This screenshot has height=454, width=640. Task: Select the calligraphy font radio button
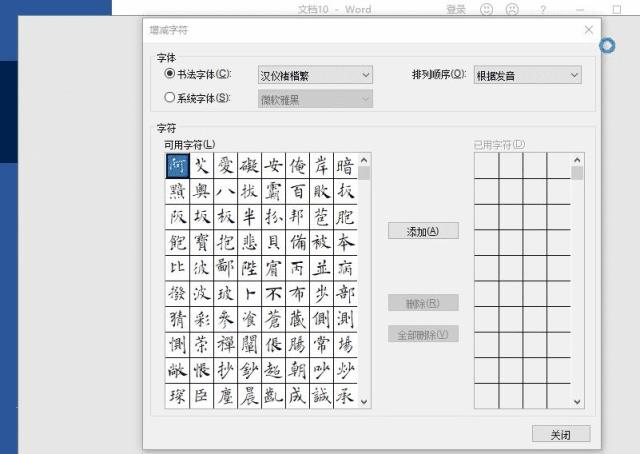(x=169, y=73)
